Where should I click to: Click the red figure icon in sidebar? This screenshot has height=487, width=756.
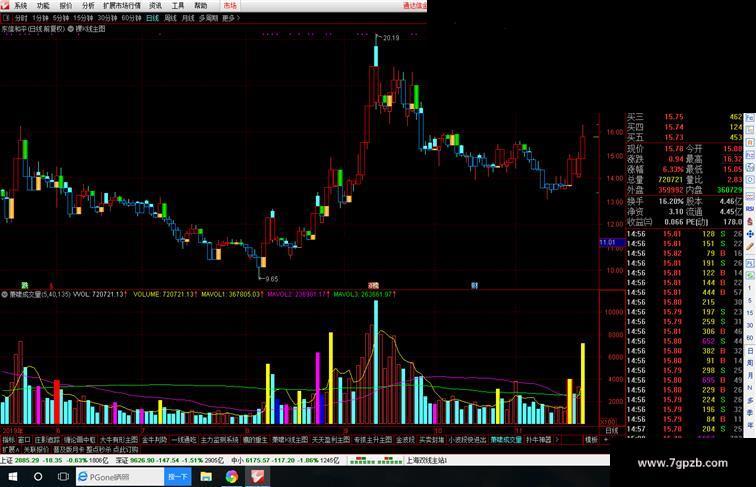coord(750,221)
